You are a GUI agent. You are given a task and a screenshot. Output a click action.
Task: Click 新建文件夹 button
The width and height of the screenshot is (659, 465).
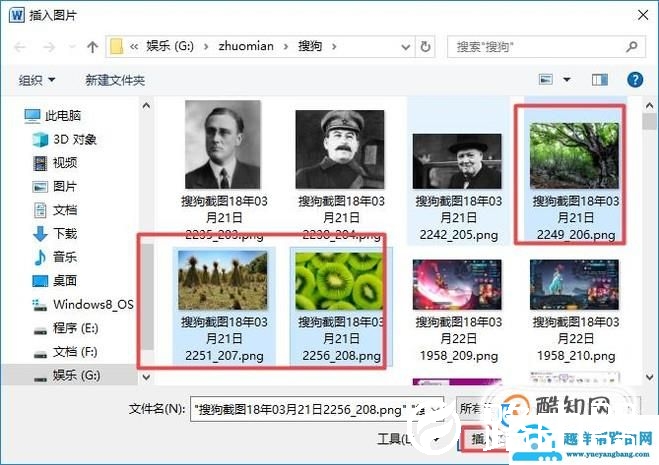[x=115, y=80]
